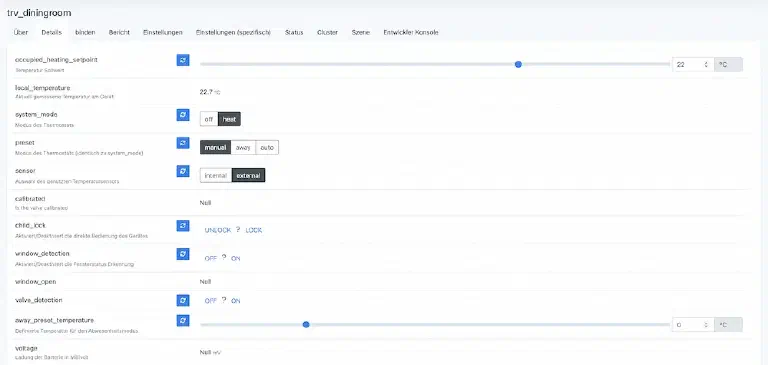
Task: Choose the external sensor
Action: point(248,175)
